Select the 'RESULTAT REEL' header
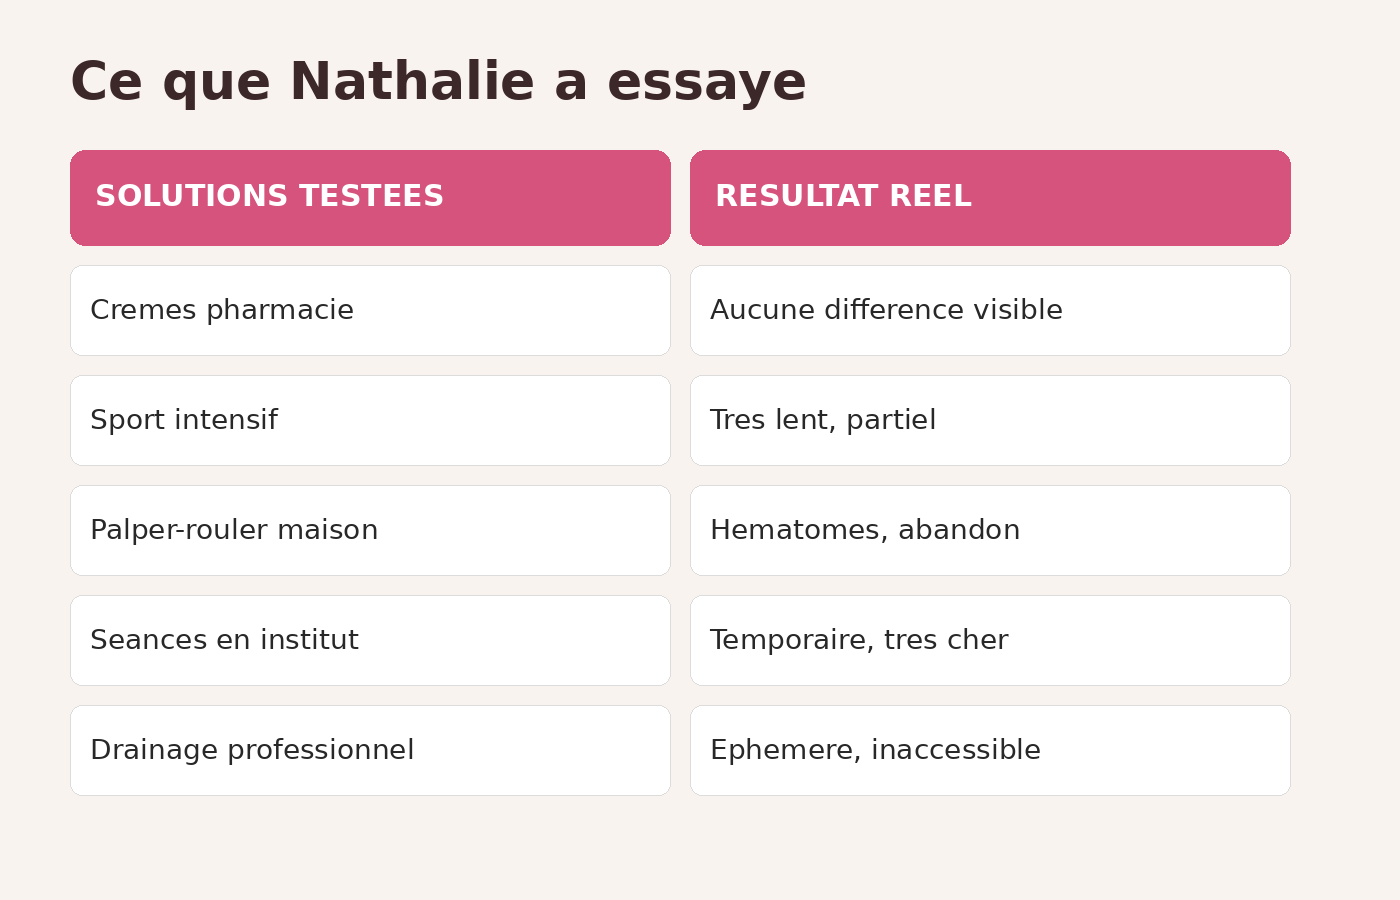Viewport: 1400px width, 900px height. pyautogui.click(x=990, y=198)
